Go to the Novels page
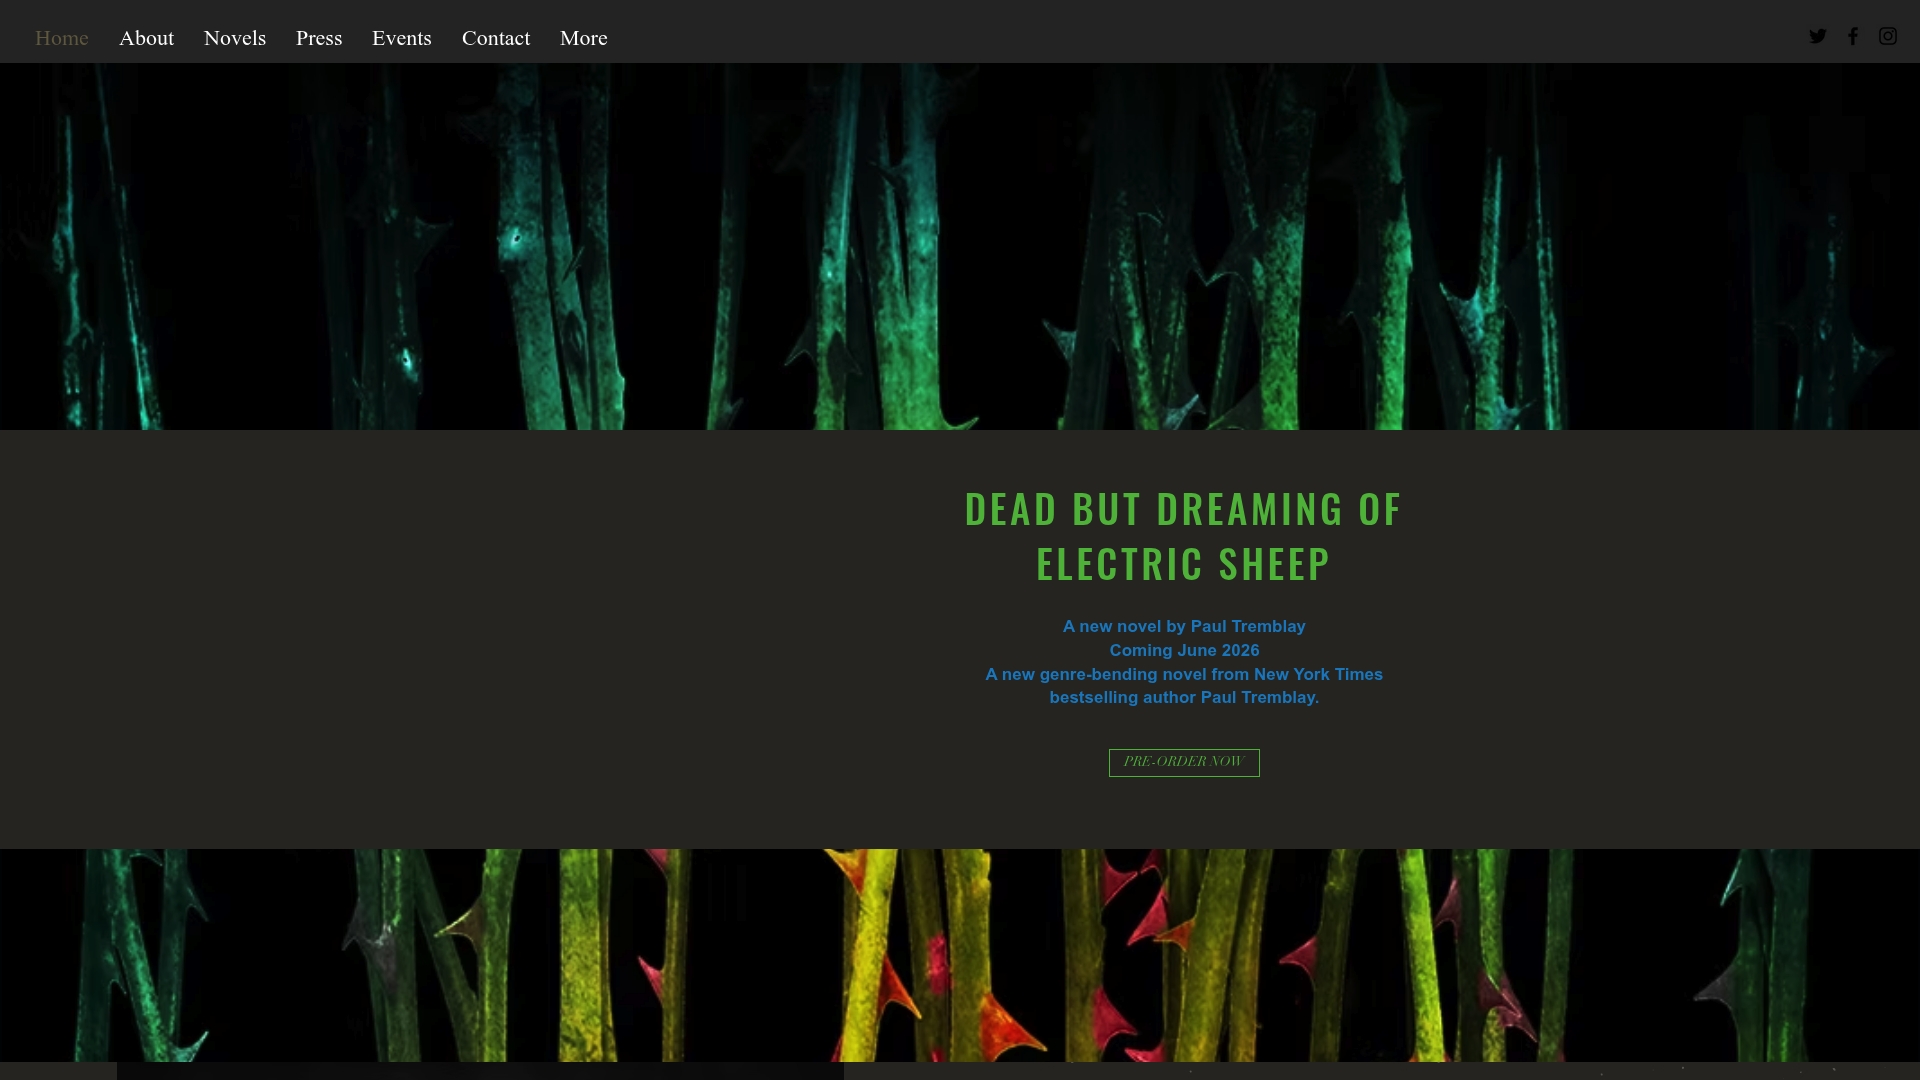The image size is (1920, 1080). coord(234,38)
